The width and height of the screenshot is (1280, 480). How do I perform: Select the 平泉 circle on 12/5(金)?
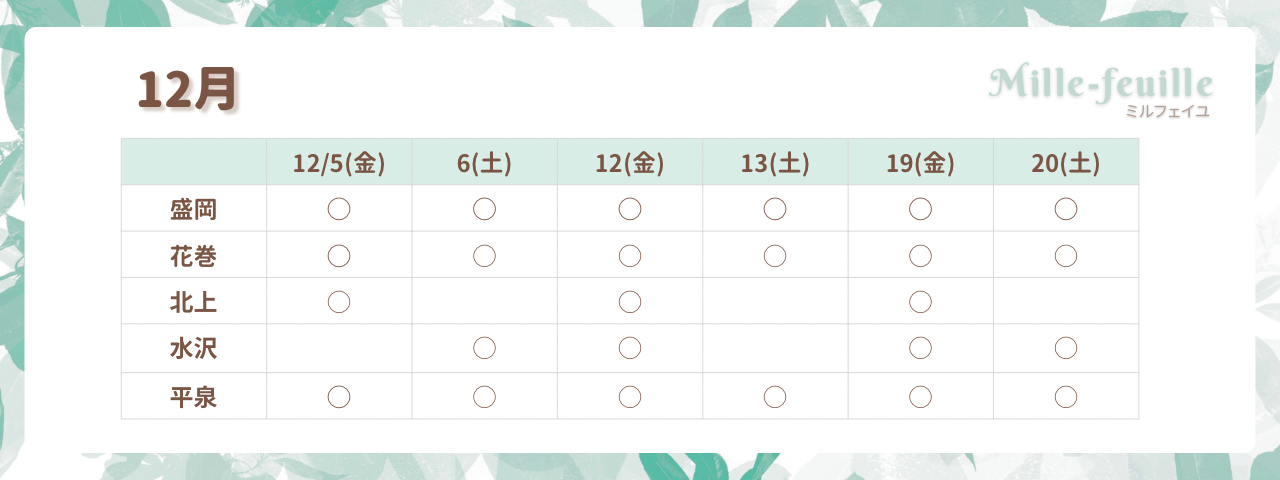339,397
